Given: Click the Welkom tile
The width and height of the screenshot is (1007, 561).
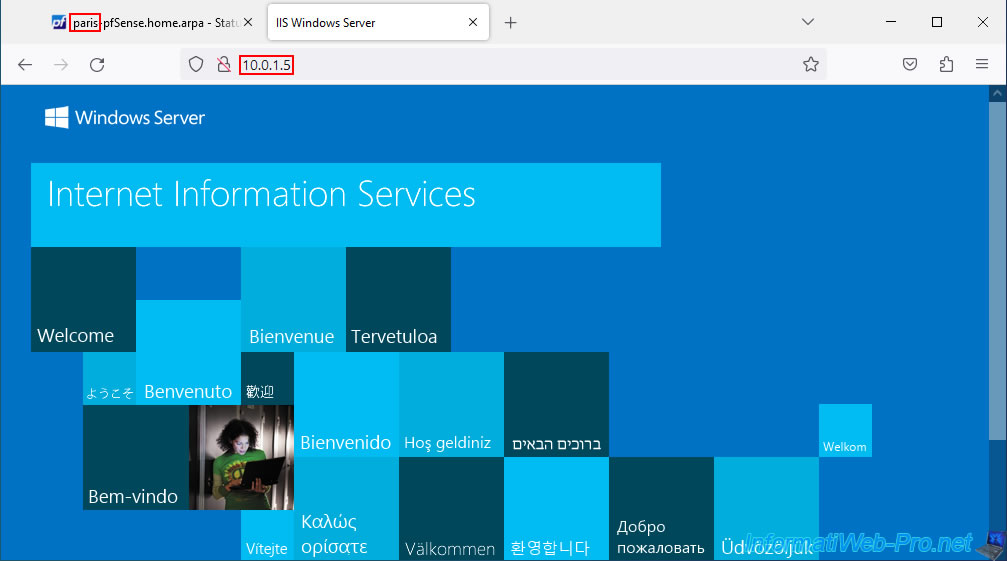Looking at the screenshot, I should tap(845, 431).
